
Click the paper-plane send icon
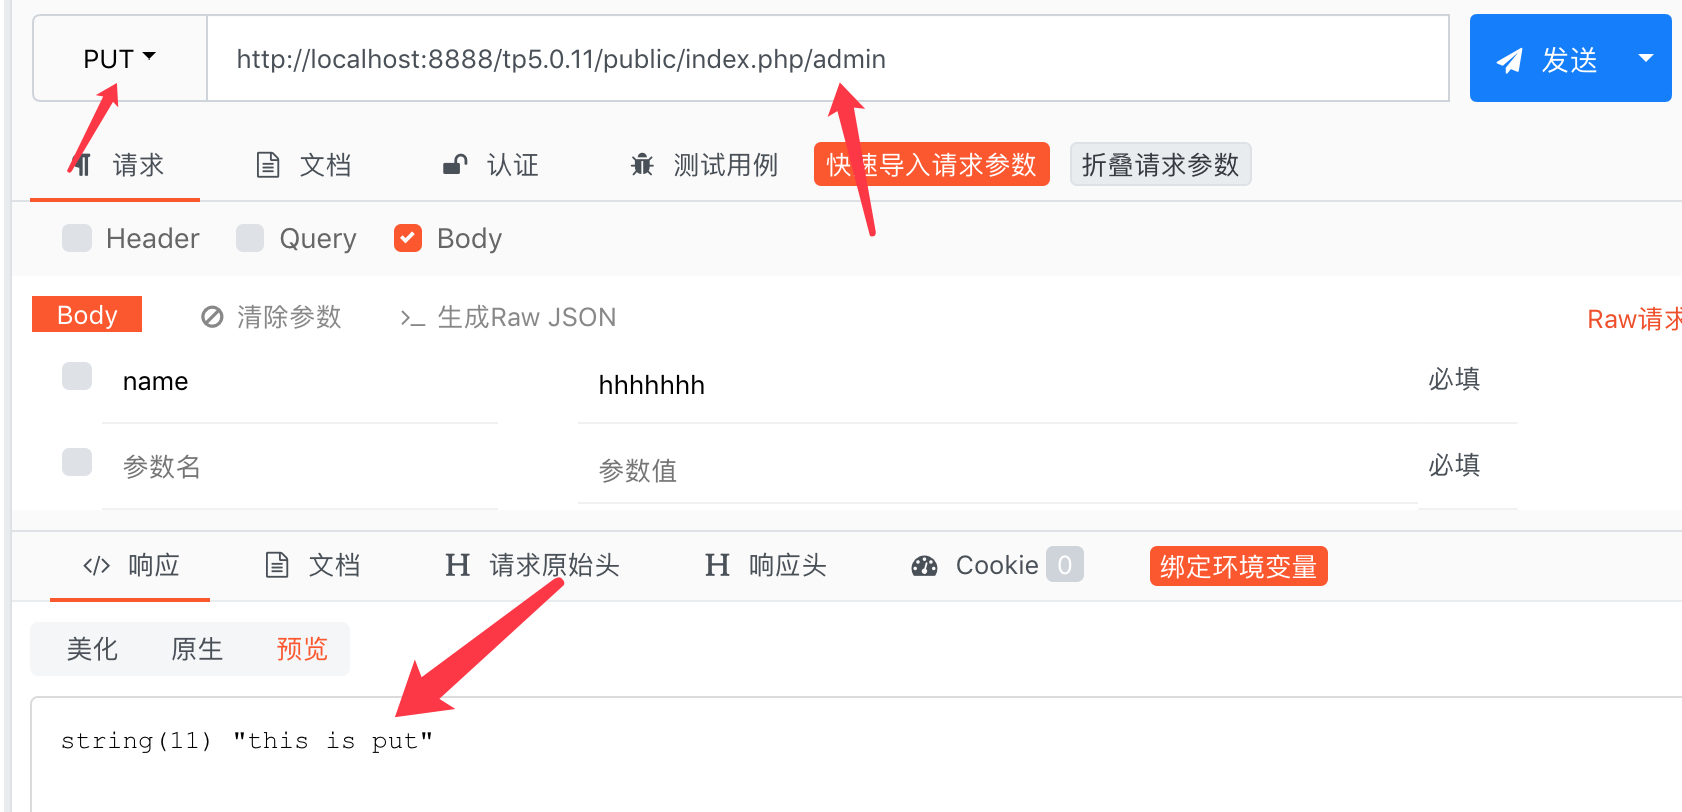point(1510,60)
